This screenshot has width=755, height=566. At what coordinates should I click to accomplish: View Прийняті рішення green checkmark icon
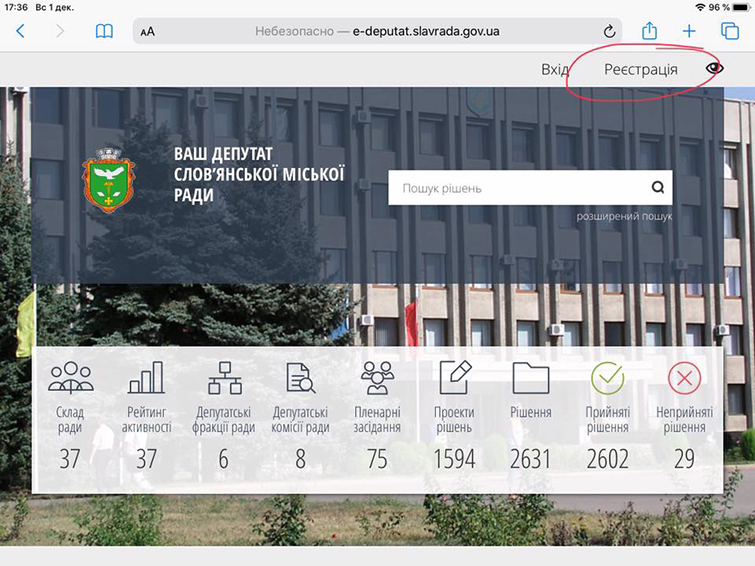(x=607, y=378)
